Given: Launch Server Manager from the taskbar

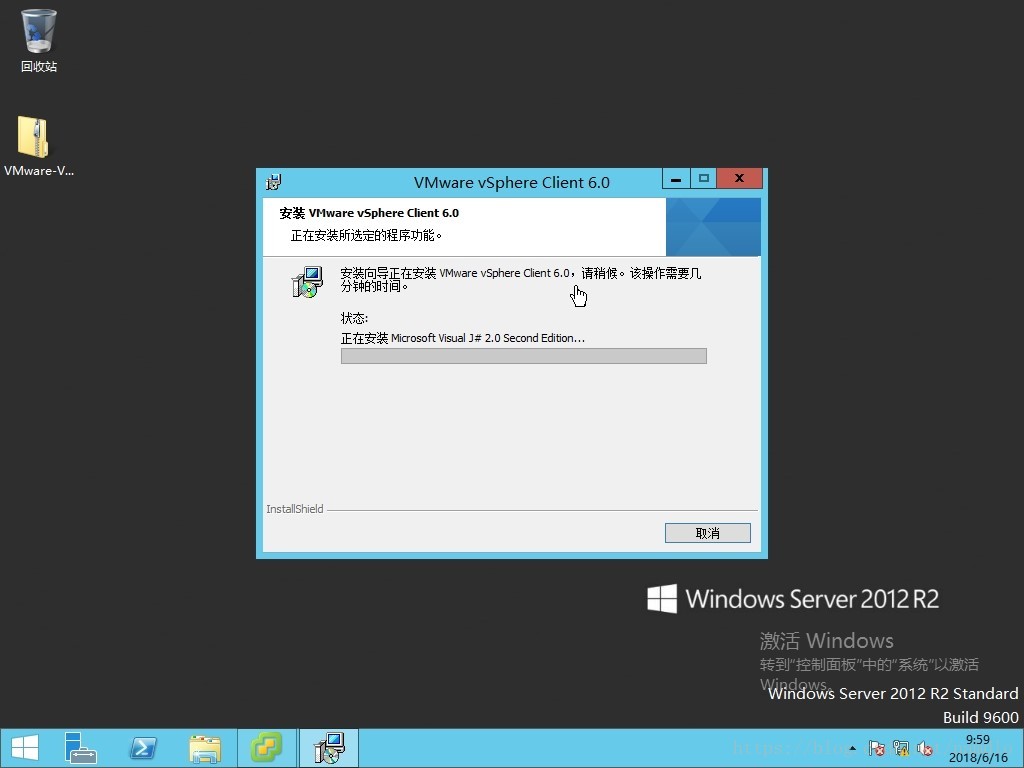Looking at the screenshot, I should [x=80, y=748].
